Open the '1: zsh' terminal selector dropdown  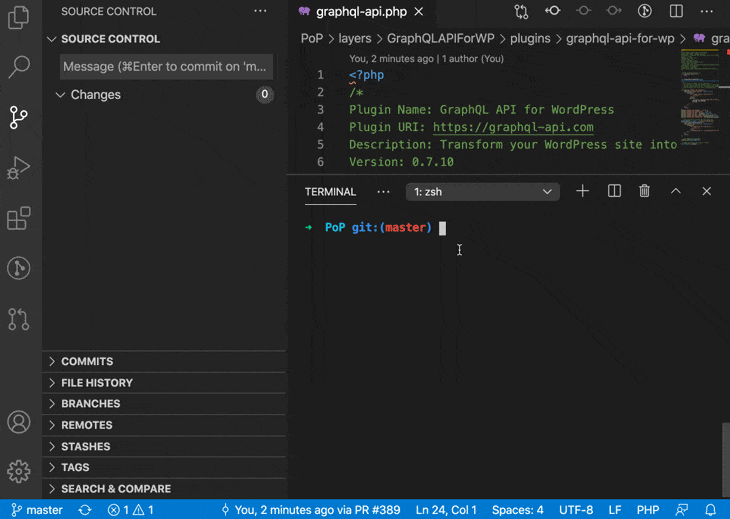click(x=482, y=192)
